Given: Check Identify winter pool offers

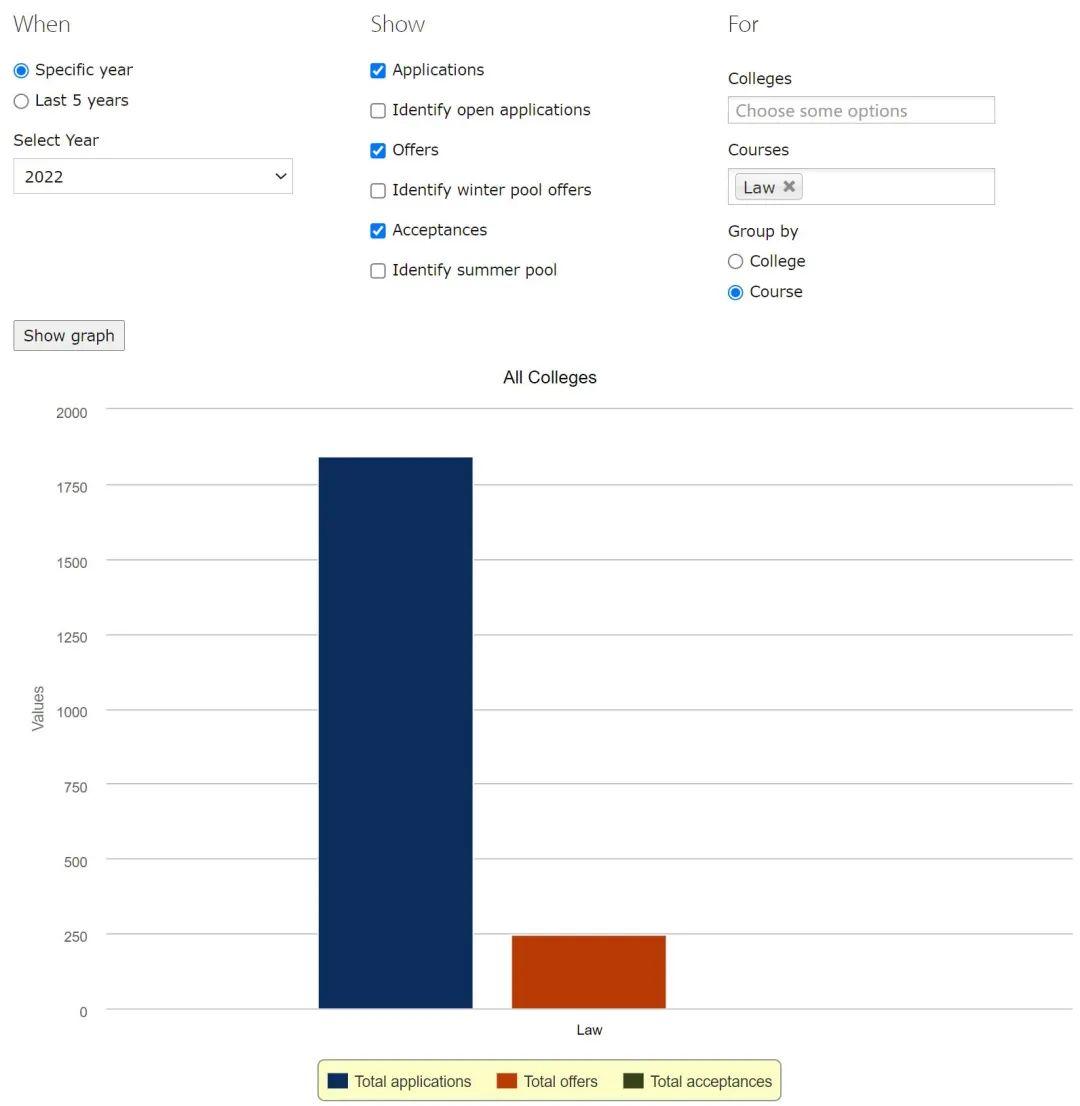Looking at the screenshot, I should [378, 191].
